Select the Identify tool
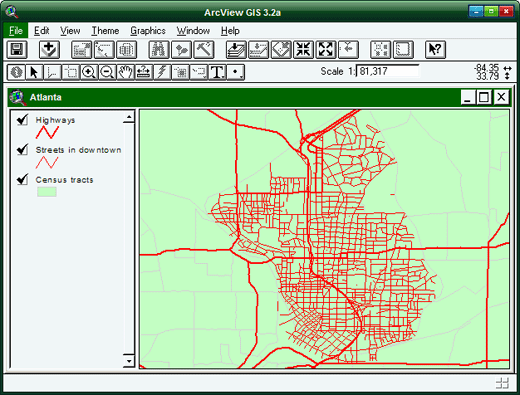The height and width of the screenshot is (395, 520). coord(16,72)
